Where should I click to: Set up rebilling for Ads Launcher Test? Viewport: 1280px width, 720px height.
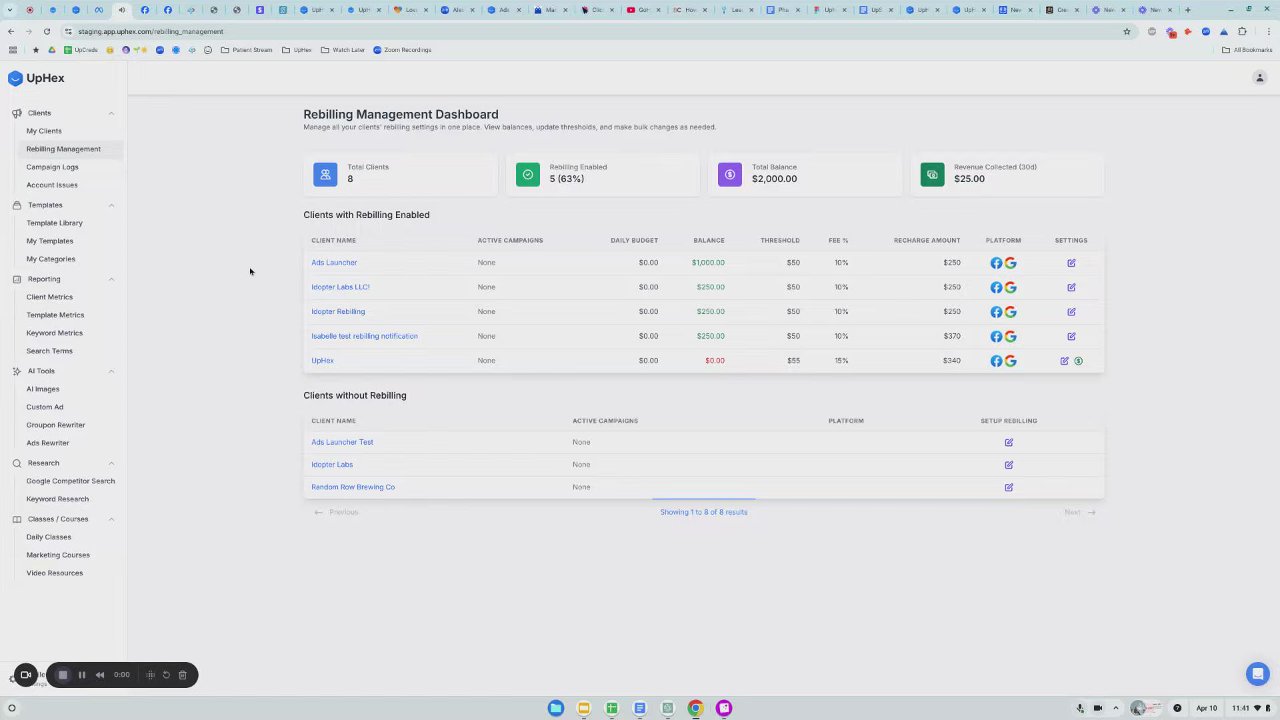pos(1009,442)
